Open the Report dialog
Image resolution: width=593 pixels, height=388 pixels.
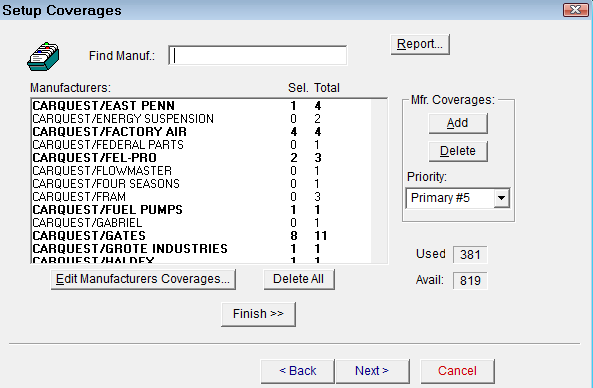click(420, 44)
